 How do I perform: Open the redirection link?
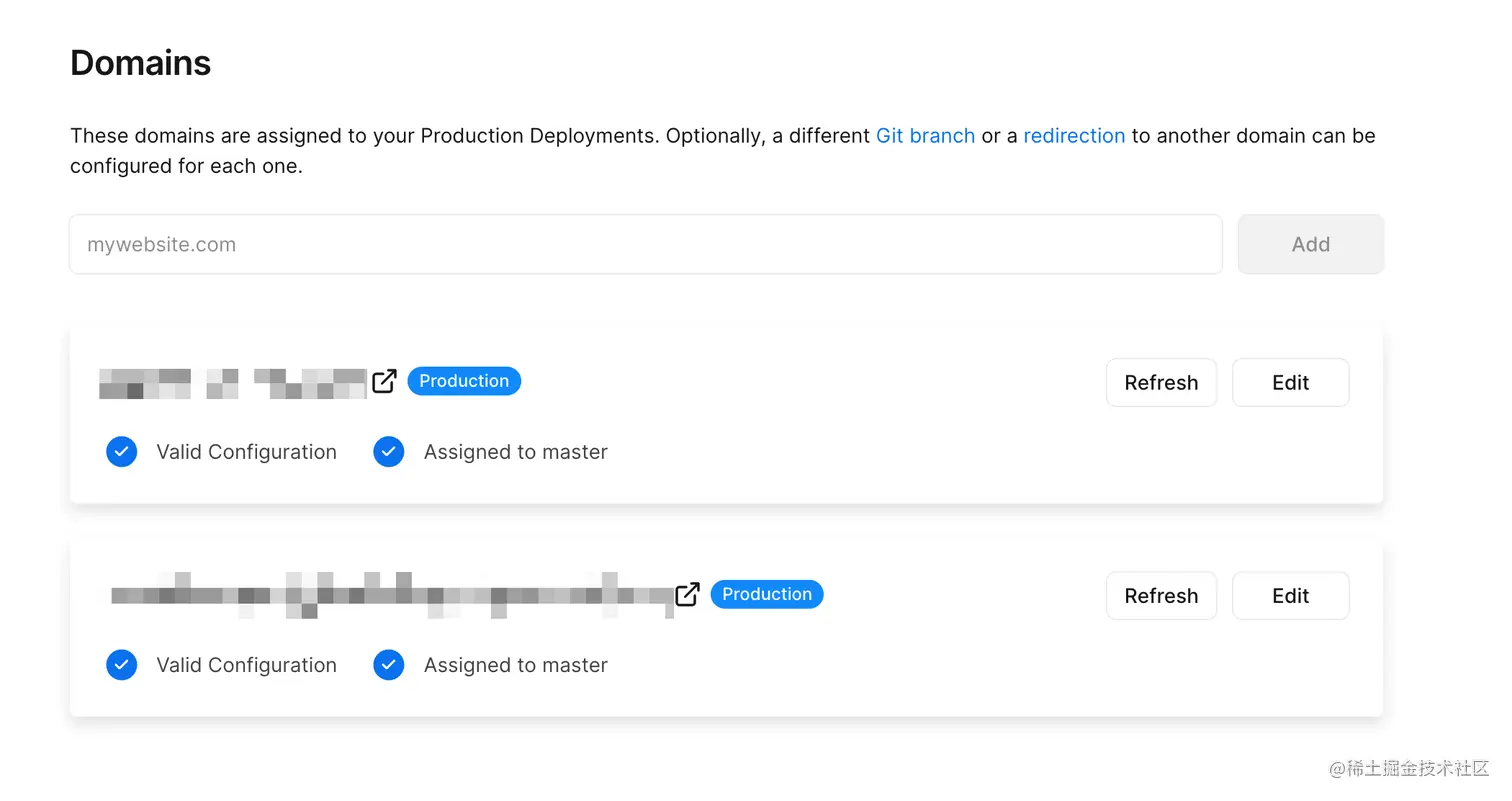pyautogui.click(x=1074, y=136)
